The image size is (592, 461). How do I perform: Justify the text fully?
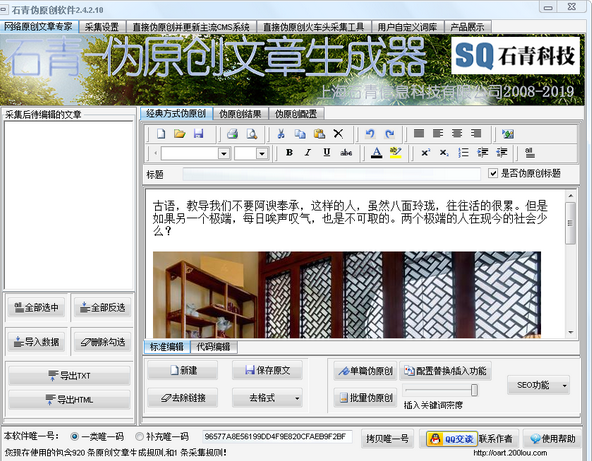click(x=419, y=133)
